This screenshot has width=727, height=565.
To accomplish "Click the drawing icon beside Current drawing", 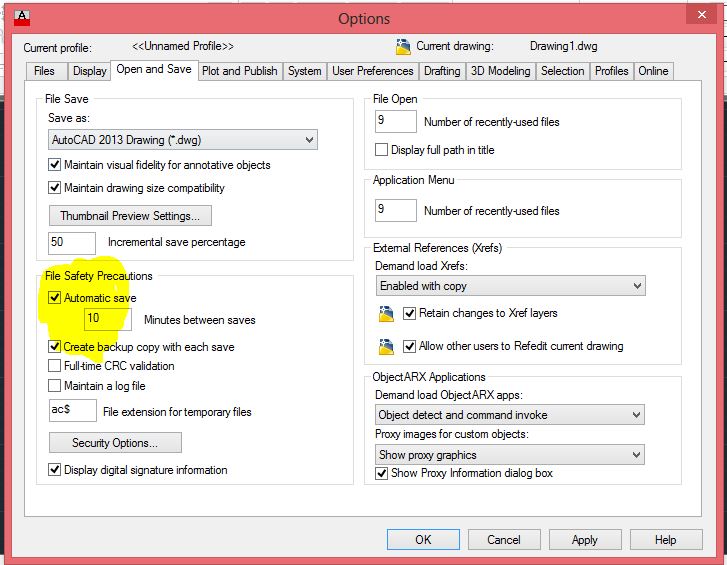I will [x=403, y=47].
